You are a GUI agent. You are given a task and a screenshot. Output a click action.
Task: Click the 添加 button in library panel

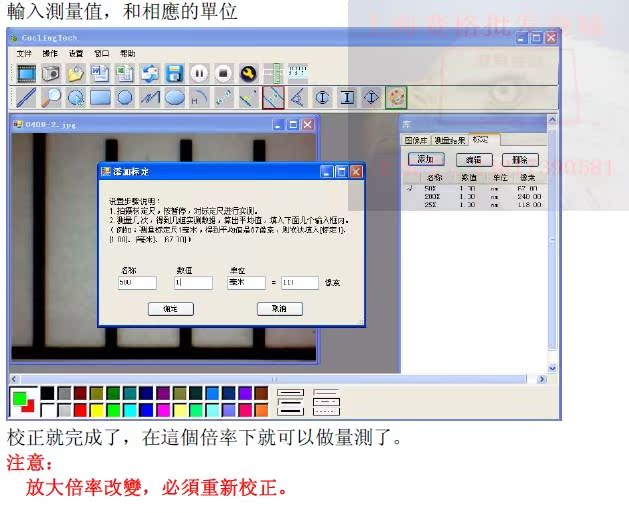[426, 160]
